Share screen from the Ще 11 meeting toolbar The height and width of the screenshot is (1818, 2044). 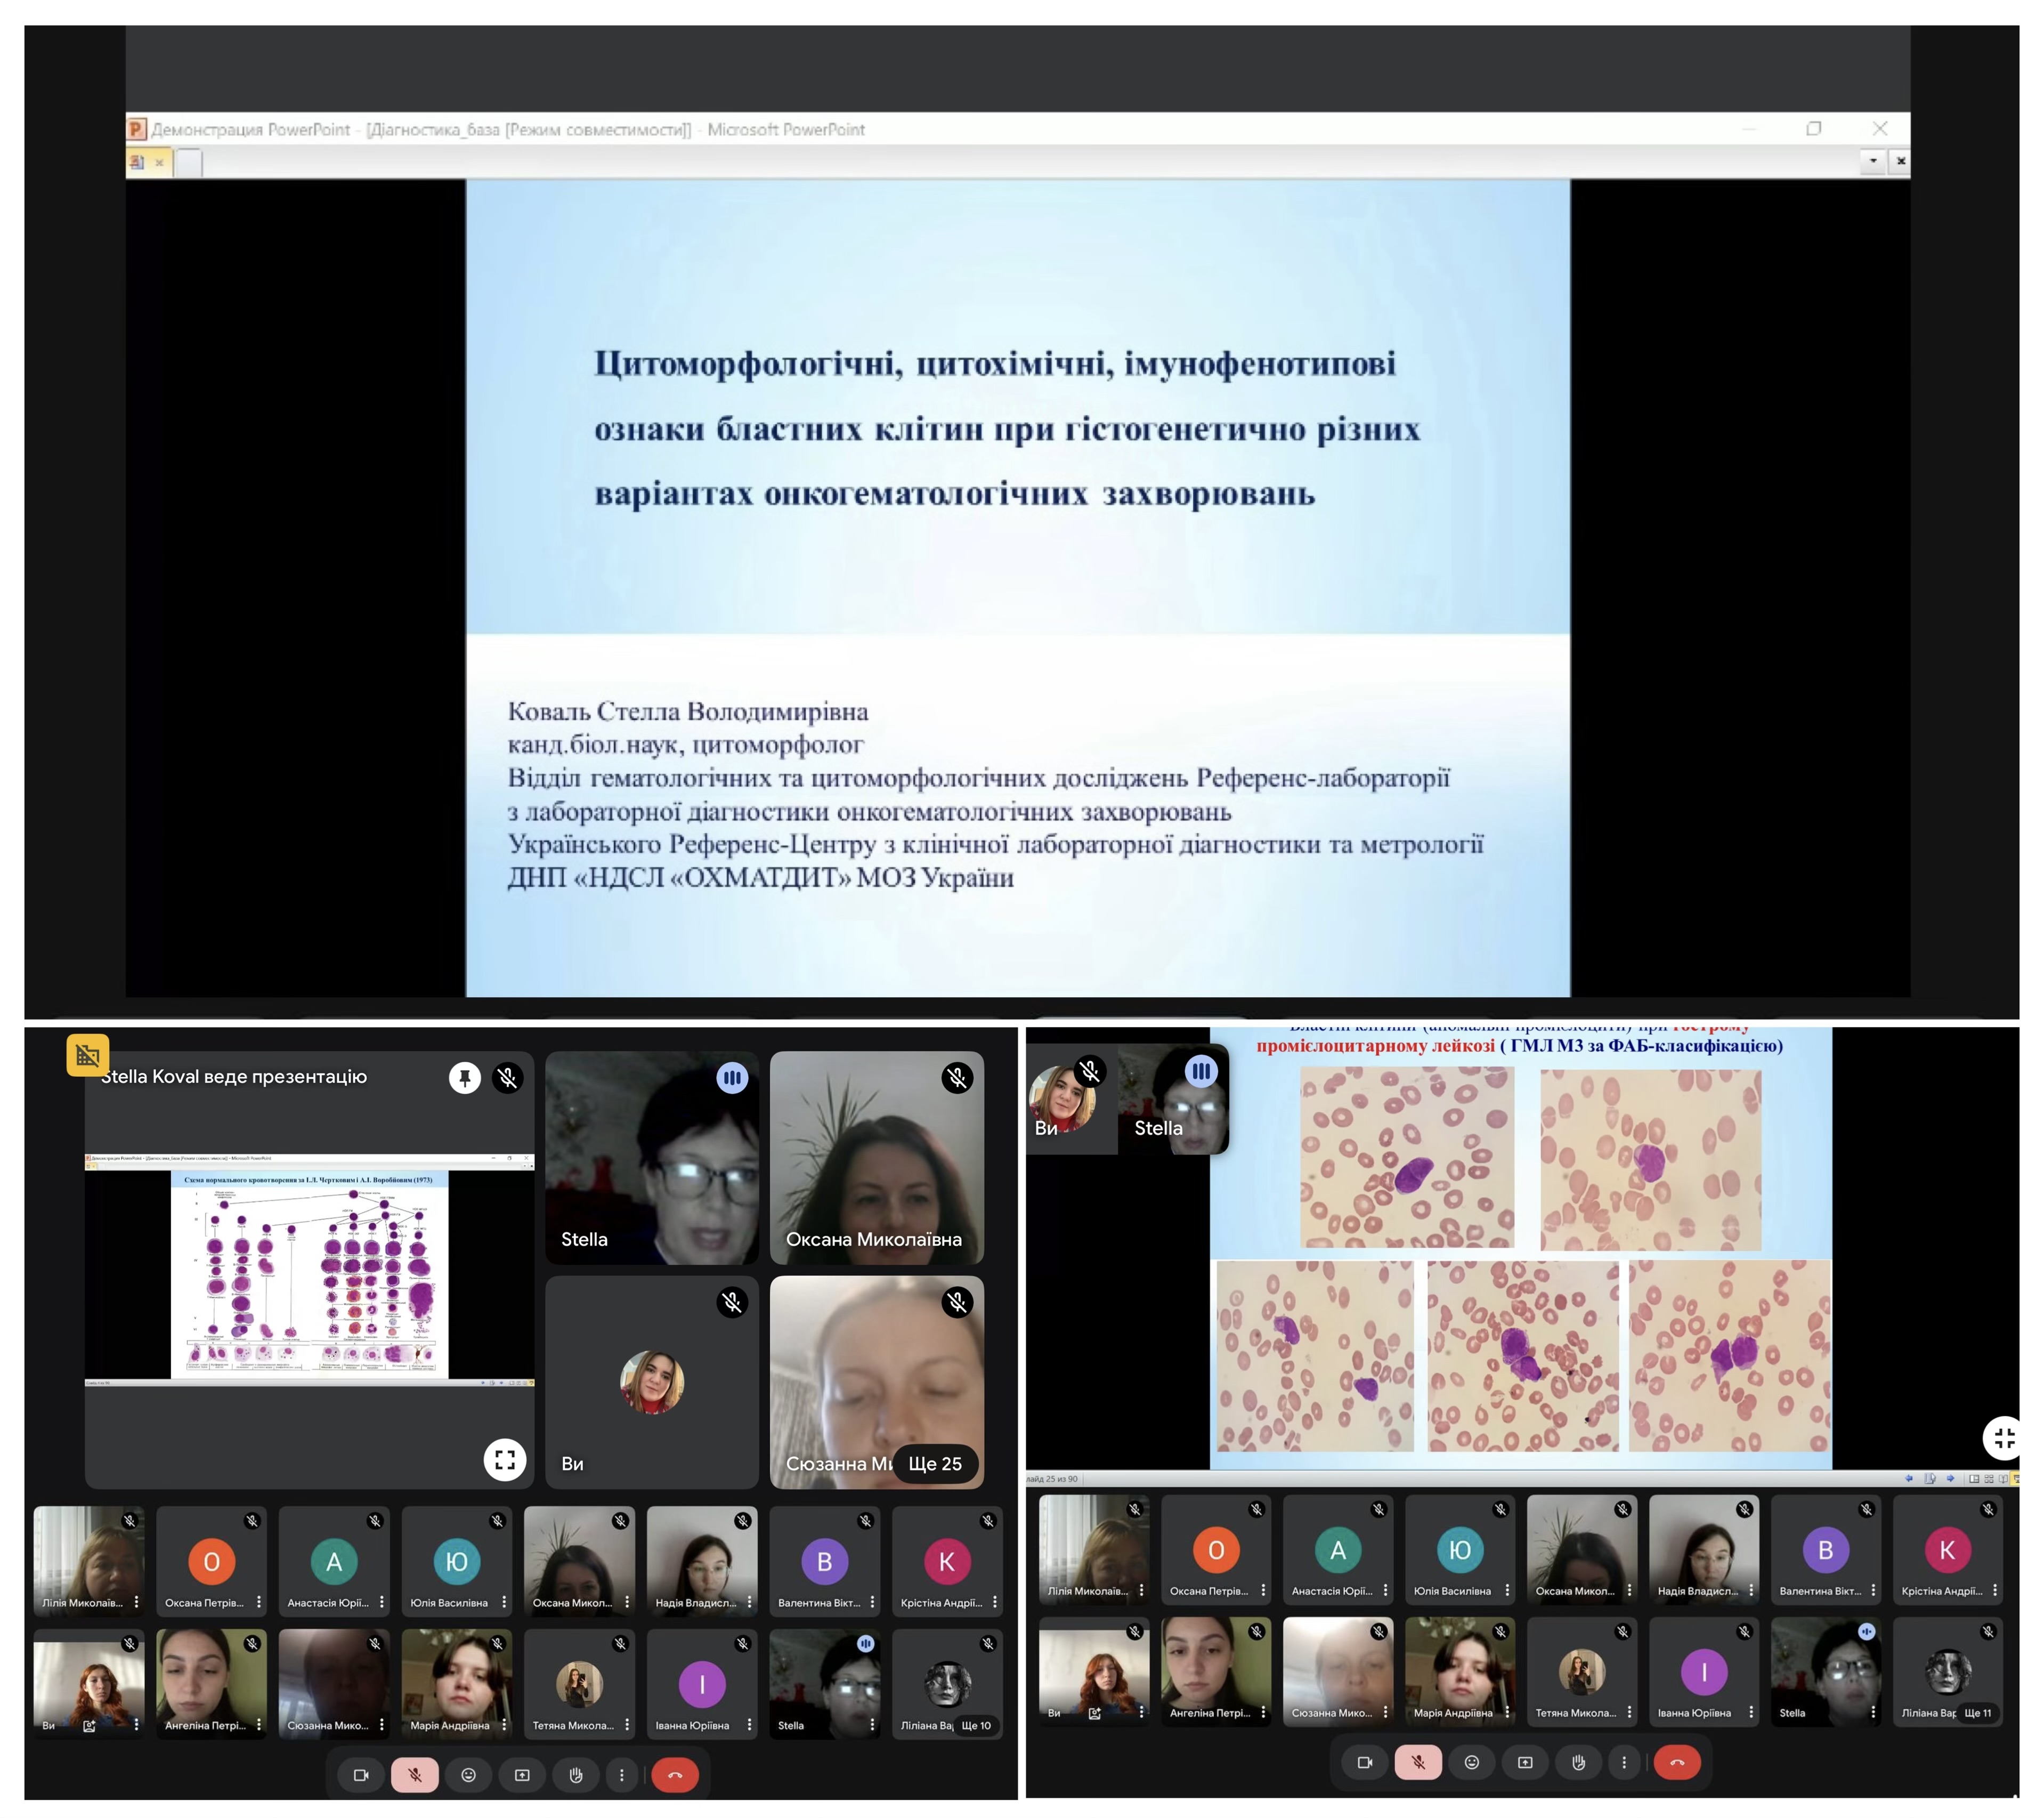pos(1525,1762)
